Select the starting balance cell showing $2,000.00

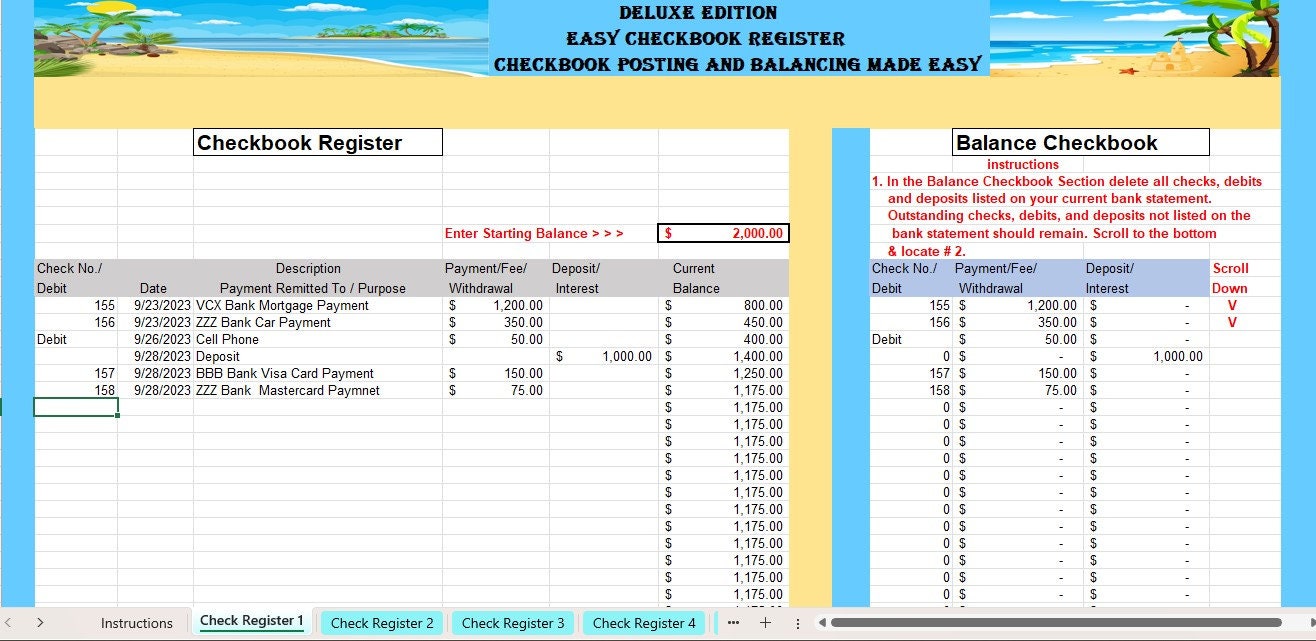coord(723,233)
